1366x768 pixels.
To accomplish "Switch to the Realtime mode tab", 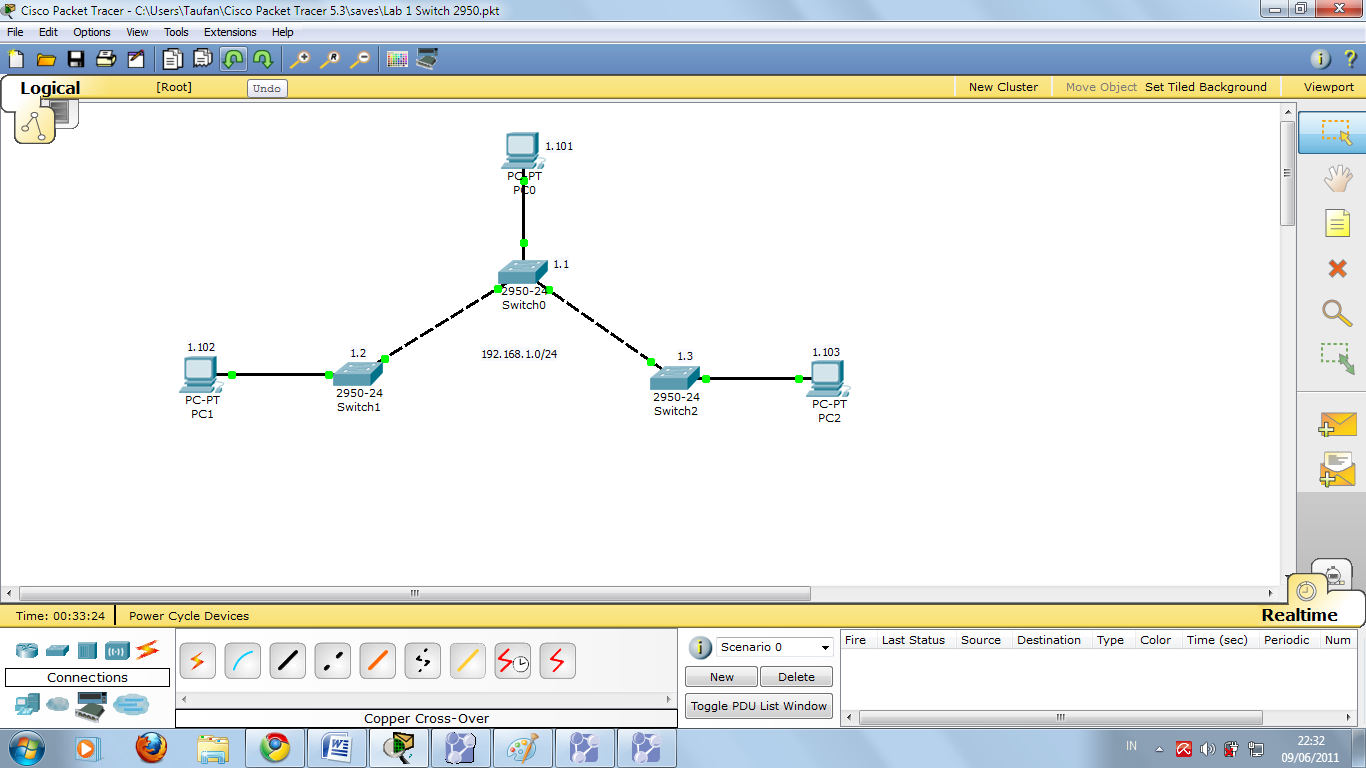I will pos(1299,615).
